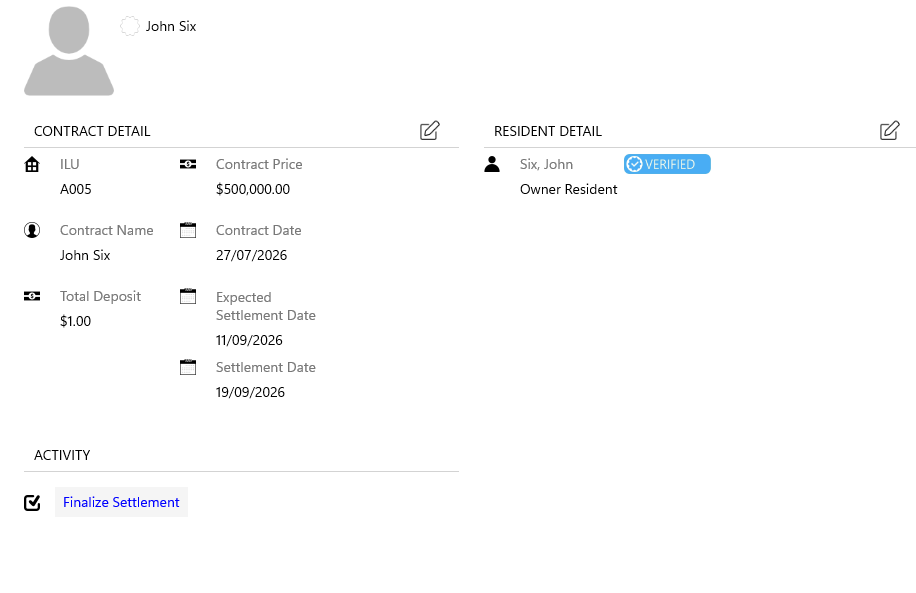Viewport: 916px width, 593px height.
Task: Click the A005 ILU value
Action: click(x=76, y=189)
